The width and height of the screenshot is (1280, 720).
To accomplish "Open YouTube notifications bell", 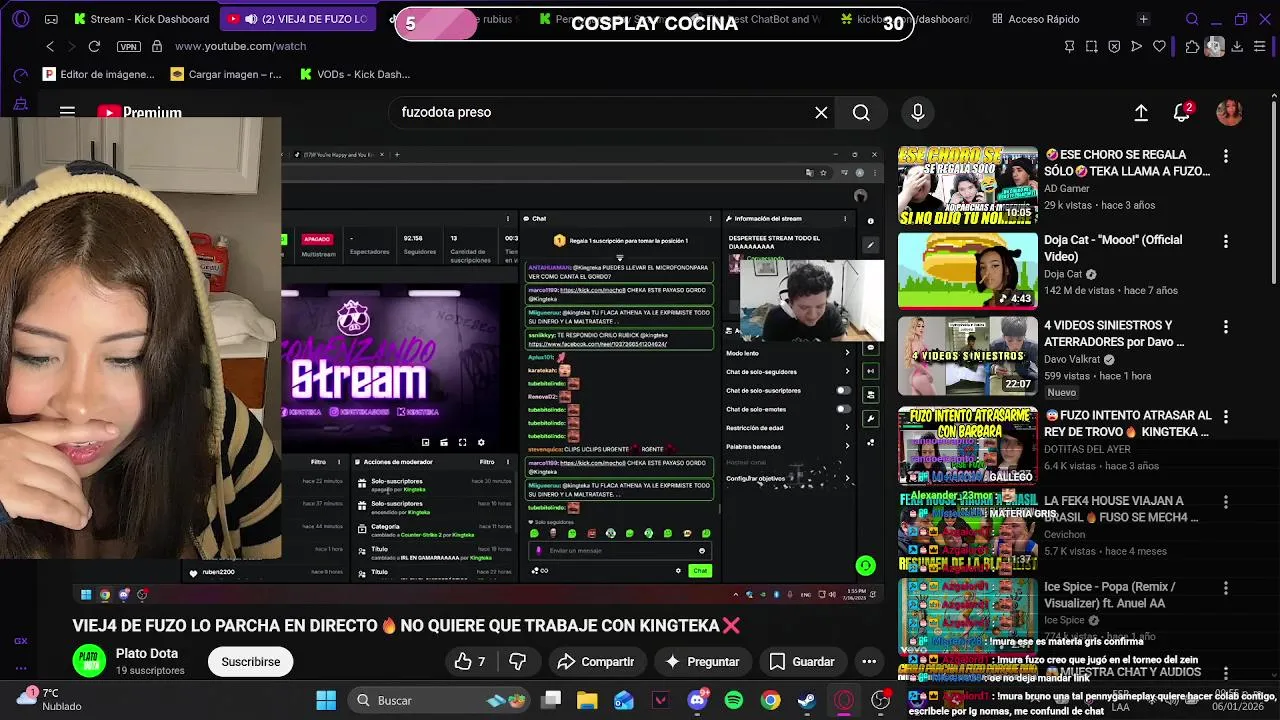I will (x=1182, y=113).
